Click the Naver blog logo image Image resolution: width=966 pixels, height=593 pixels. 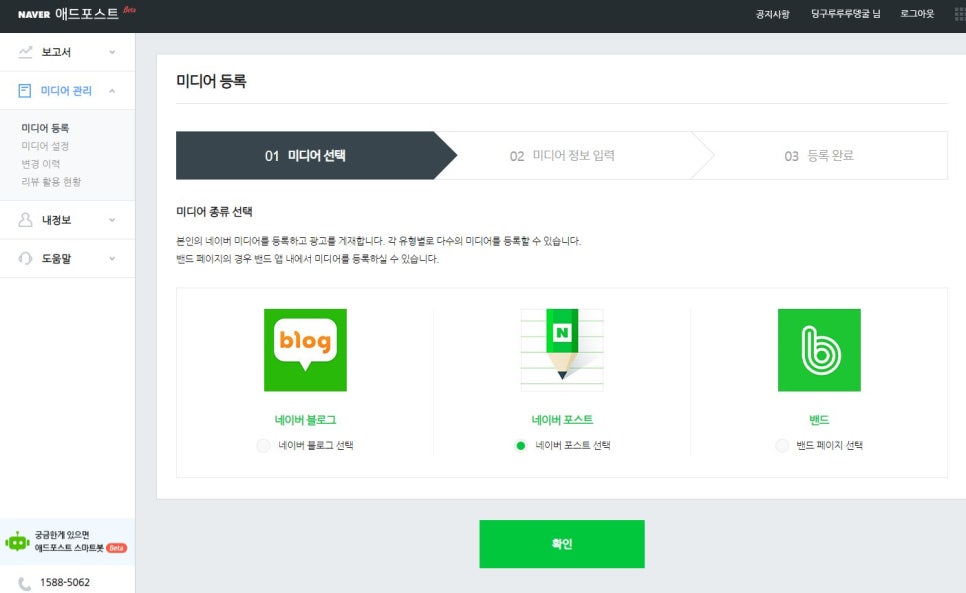(x=306, y=350)
